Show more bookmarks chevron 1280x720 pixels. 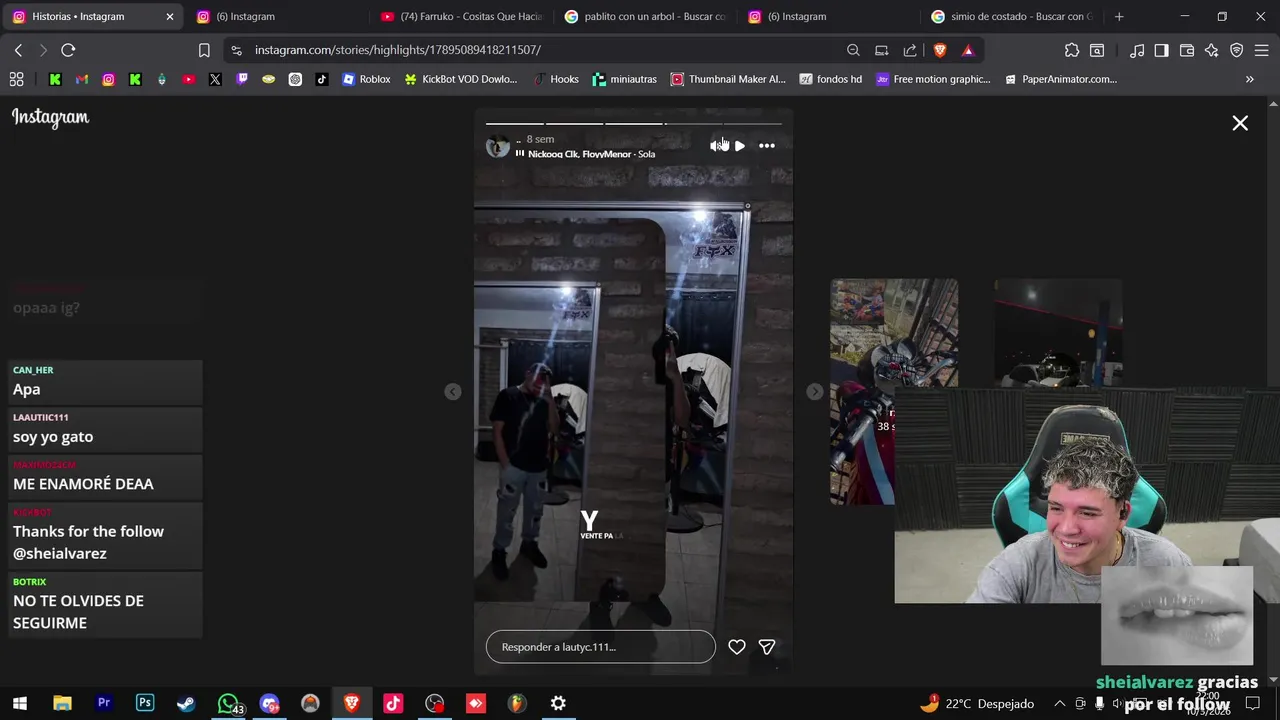pyautogui.click(x=1250, y=79)
